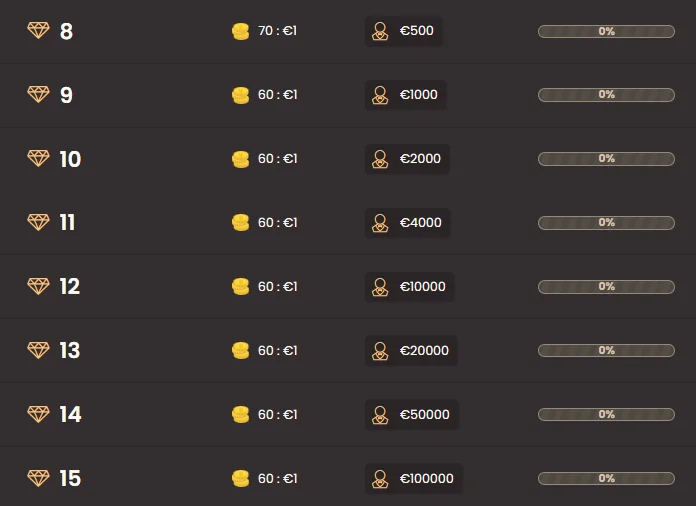Screen dimensions: 696x506
Task: Click the diamond icon next to level 10
Action: pyautogui.click(x=38, y=159)
